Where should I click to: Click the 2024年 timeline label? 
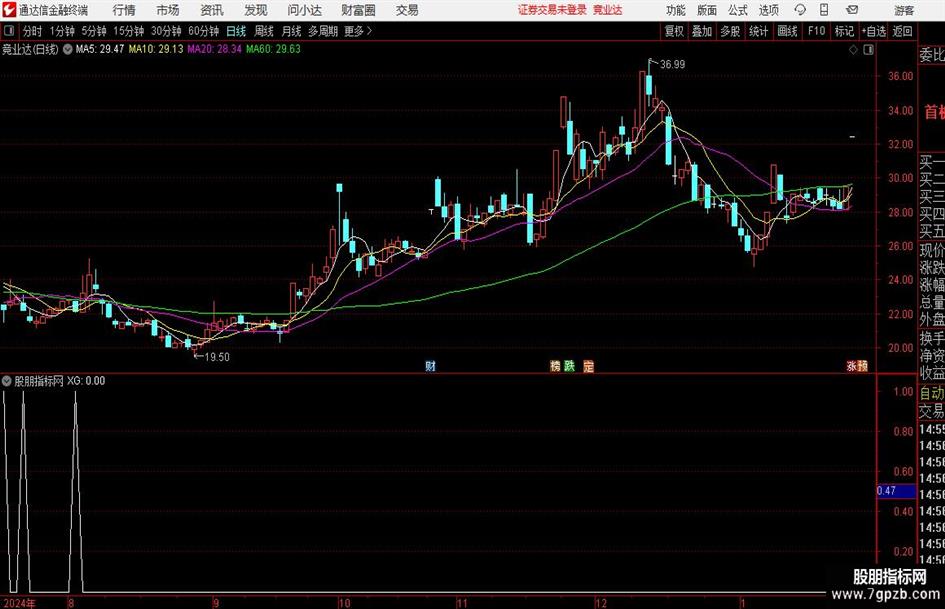[19, 603]
